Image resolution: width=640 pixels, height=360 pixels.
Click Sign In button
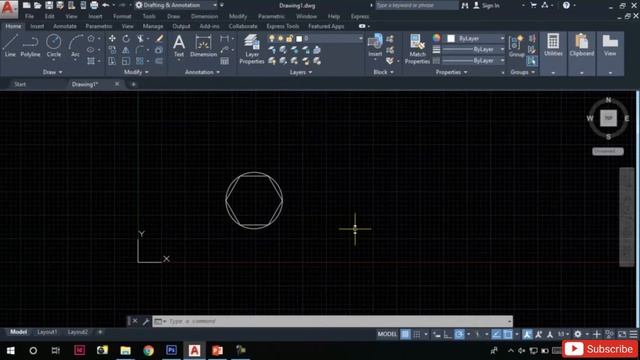[486, 5]
